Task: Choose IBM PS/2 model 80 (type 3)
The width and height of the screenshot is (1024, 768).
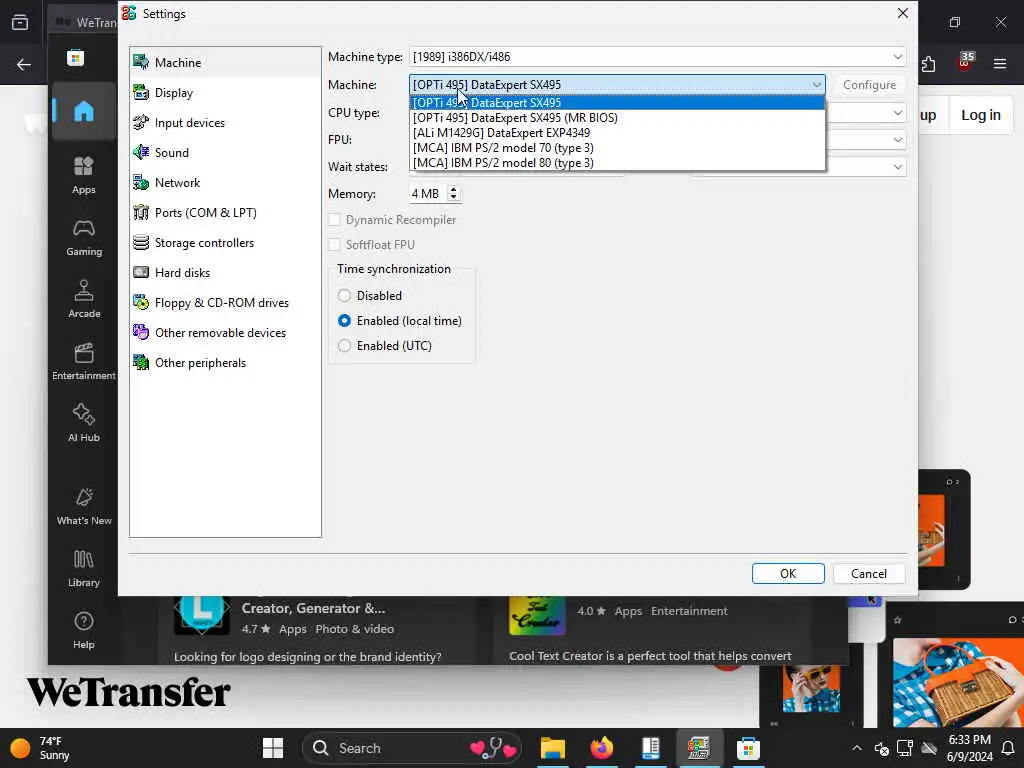Action: click(617, 163)
